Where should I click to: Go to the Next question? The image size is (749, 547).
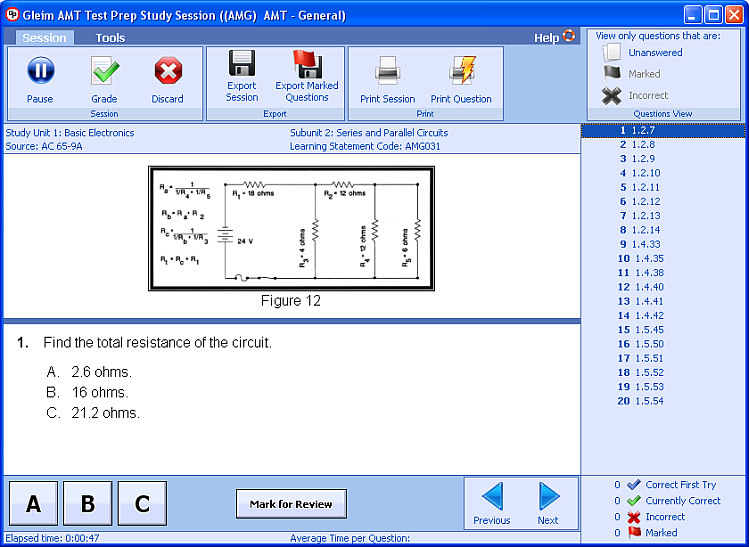point(548,502)
